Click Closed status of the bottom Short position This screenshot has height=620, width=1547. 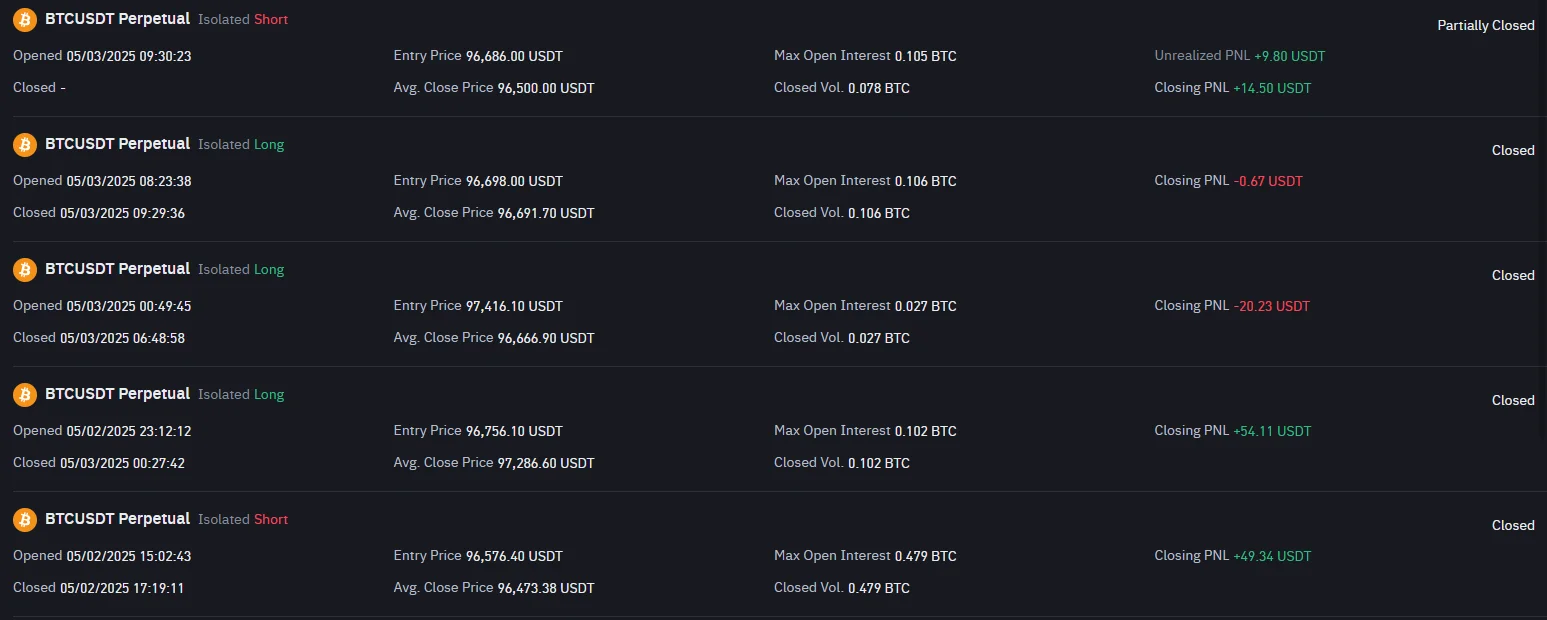point(1512,526)
